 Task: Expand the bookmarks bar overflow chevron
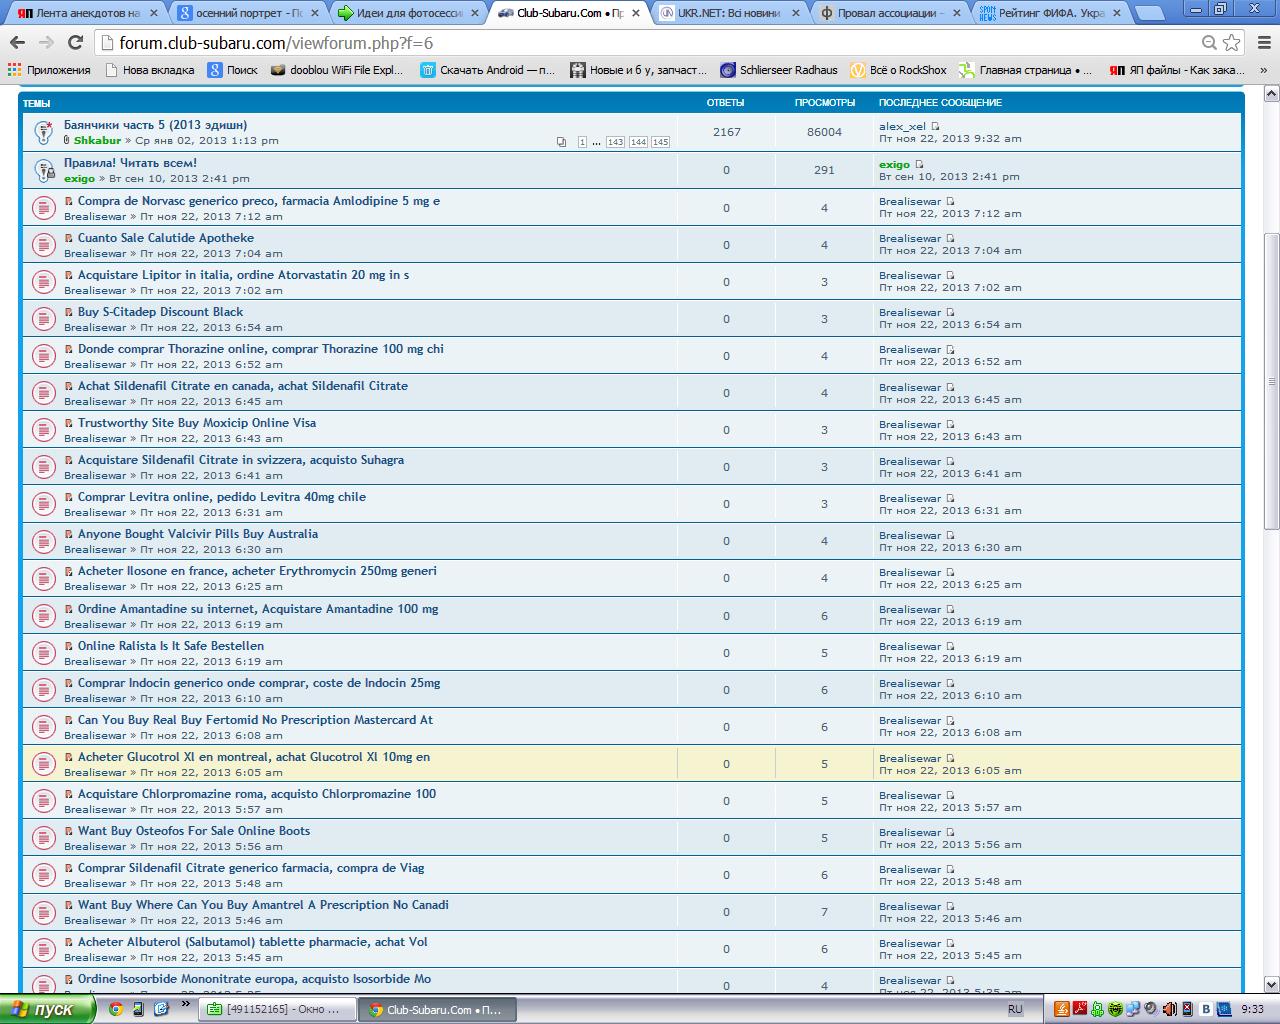coord(1263,70)
